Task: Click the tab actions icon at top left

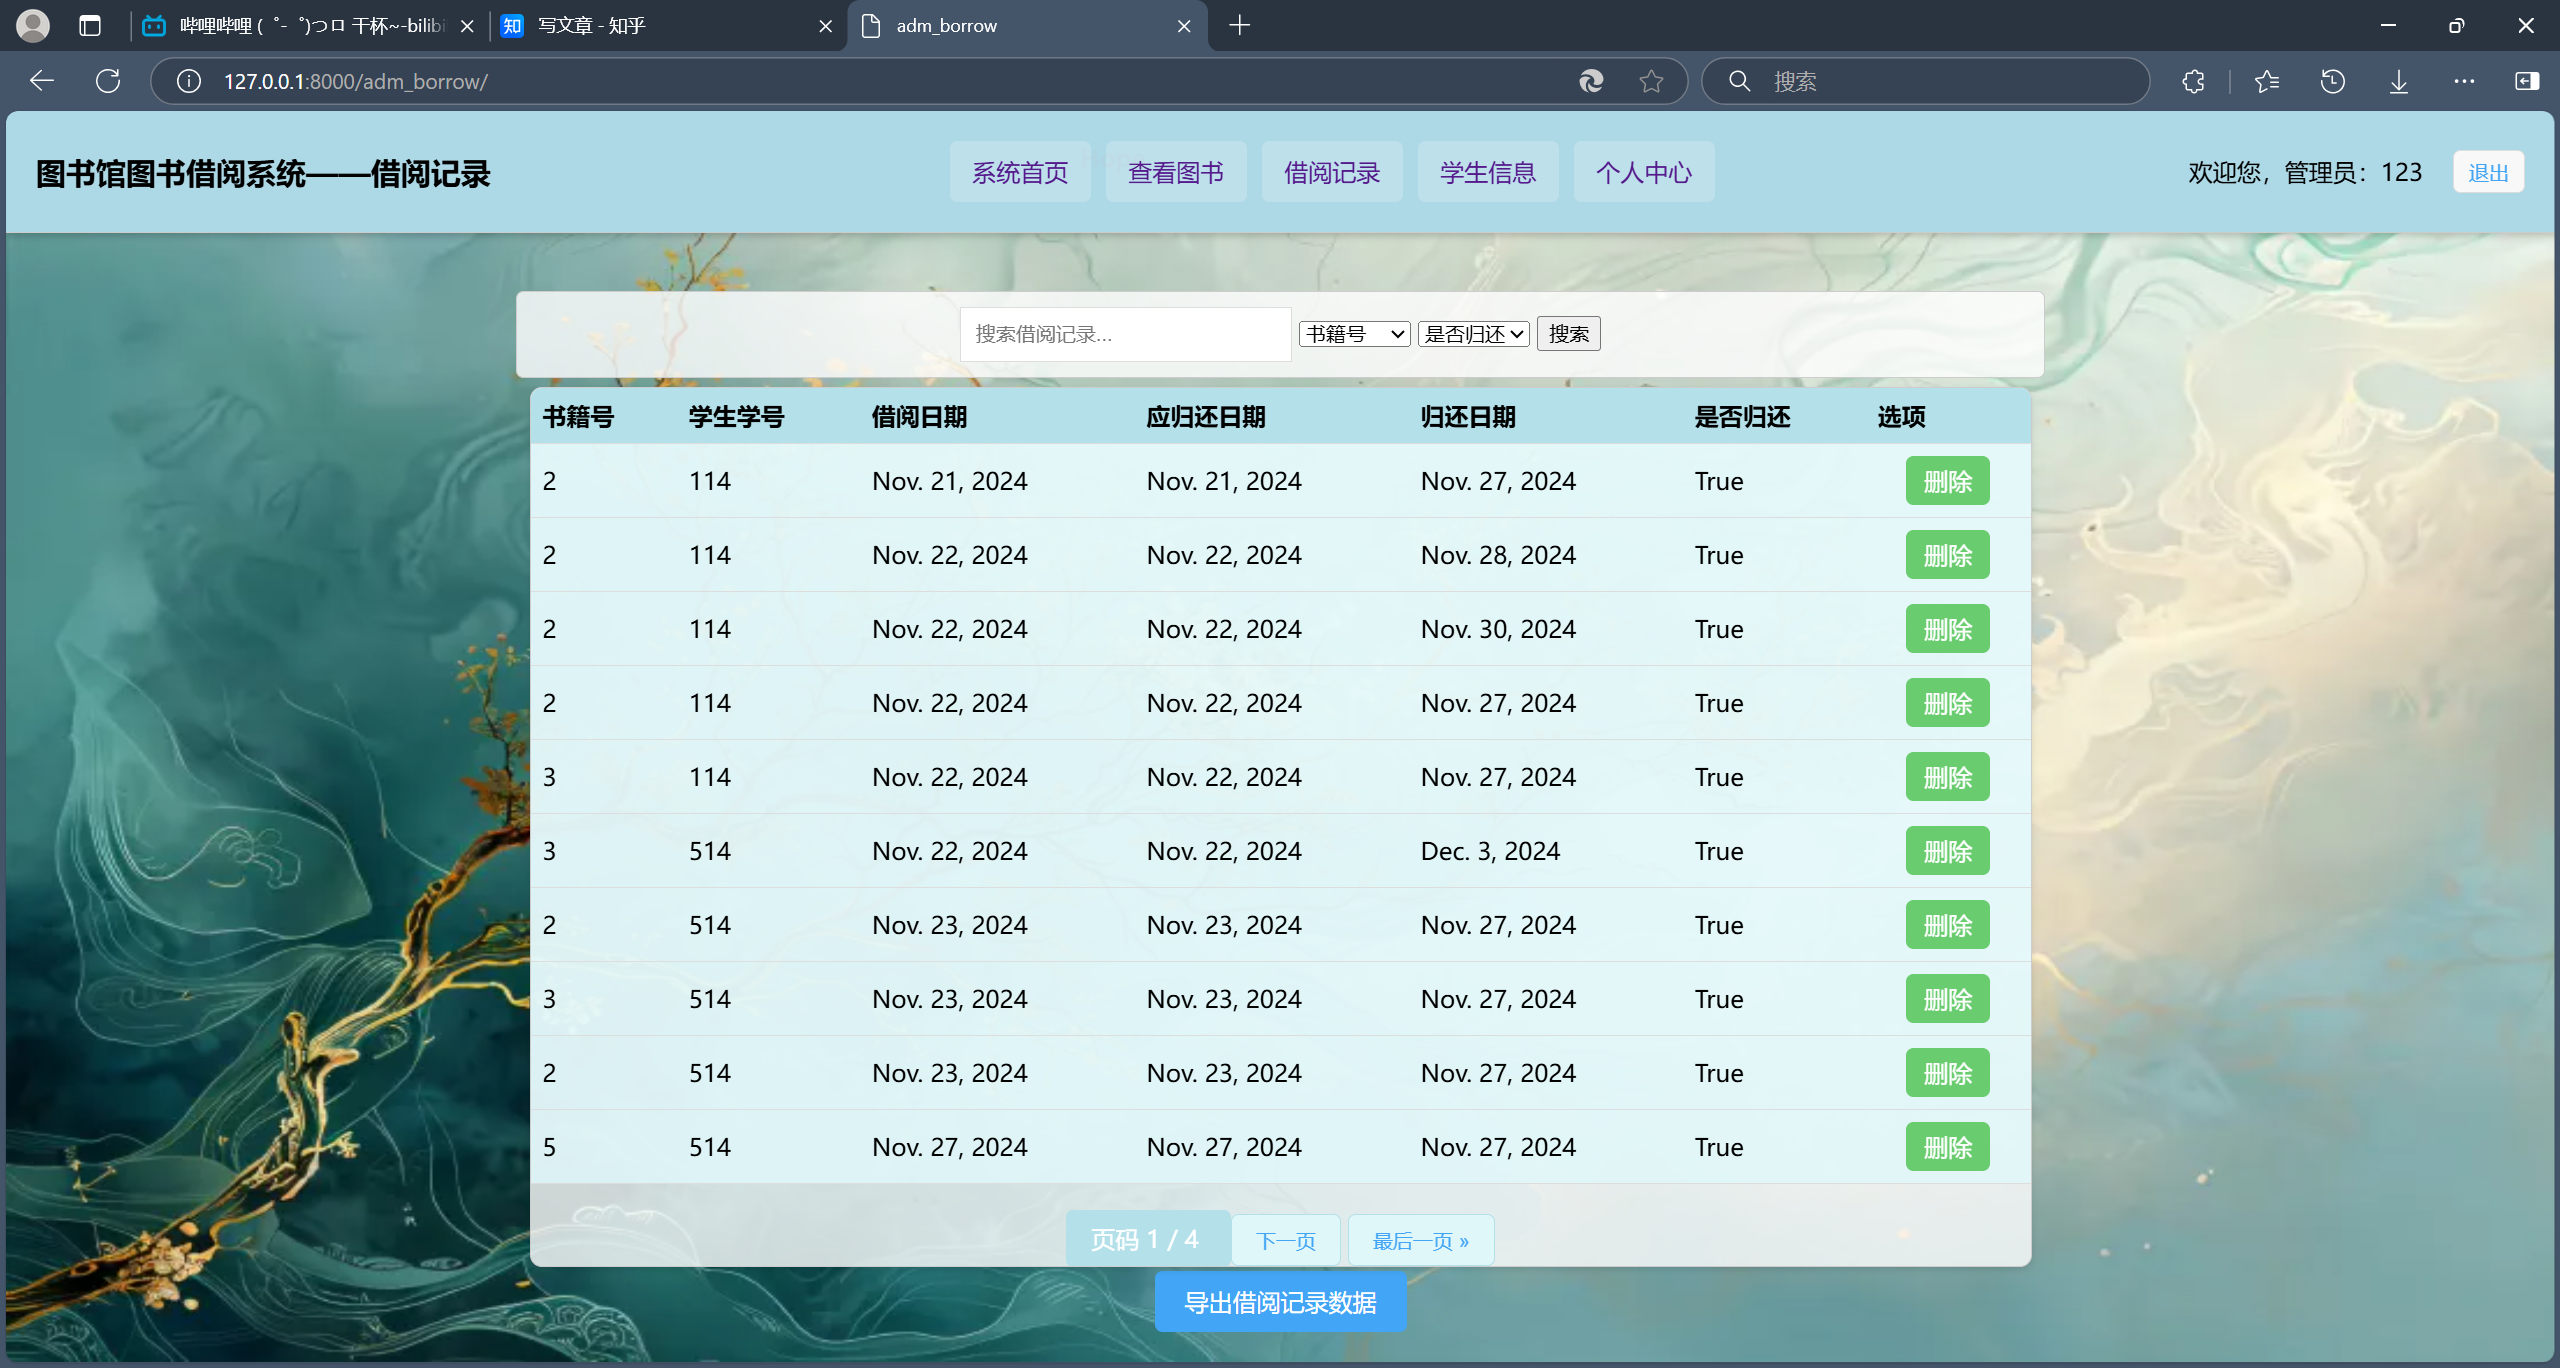Action: (90, 26)
